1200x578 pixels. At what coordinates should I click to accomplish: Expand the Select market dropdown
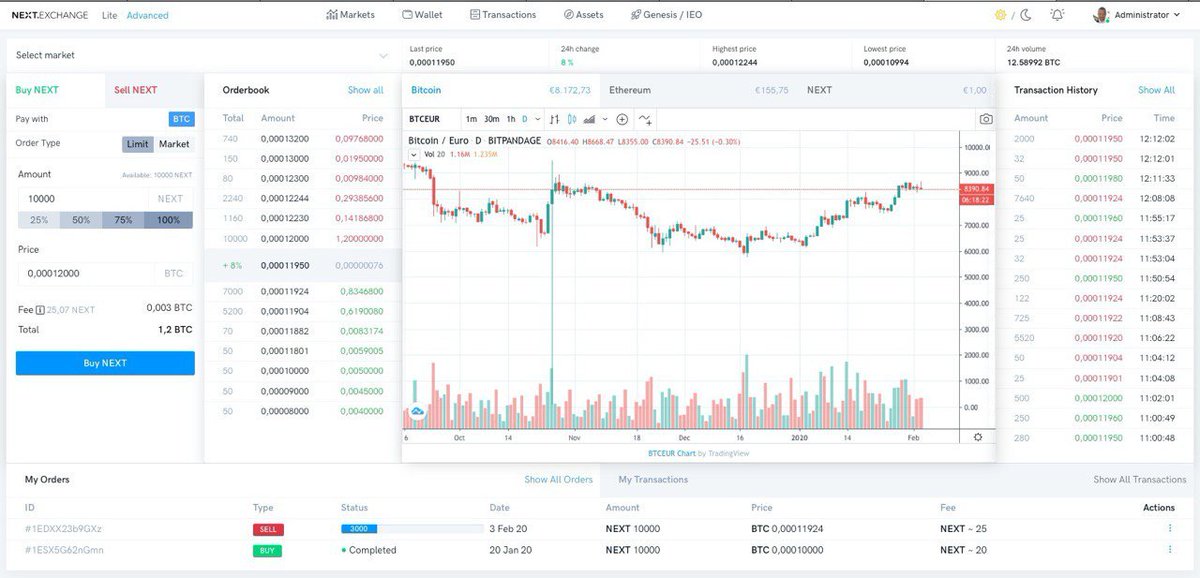coord(383,56)
